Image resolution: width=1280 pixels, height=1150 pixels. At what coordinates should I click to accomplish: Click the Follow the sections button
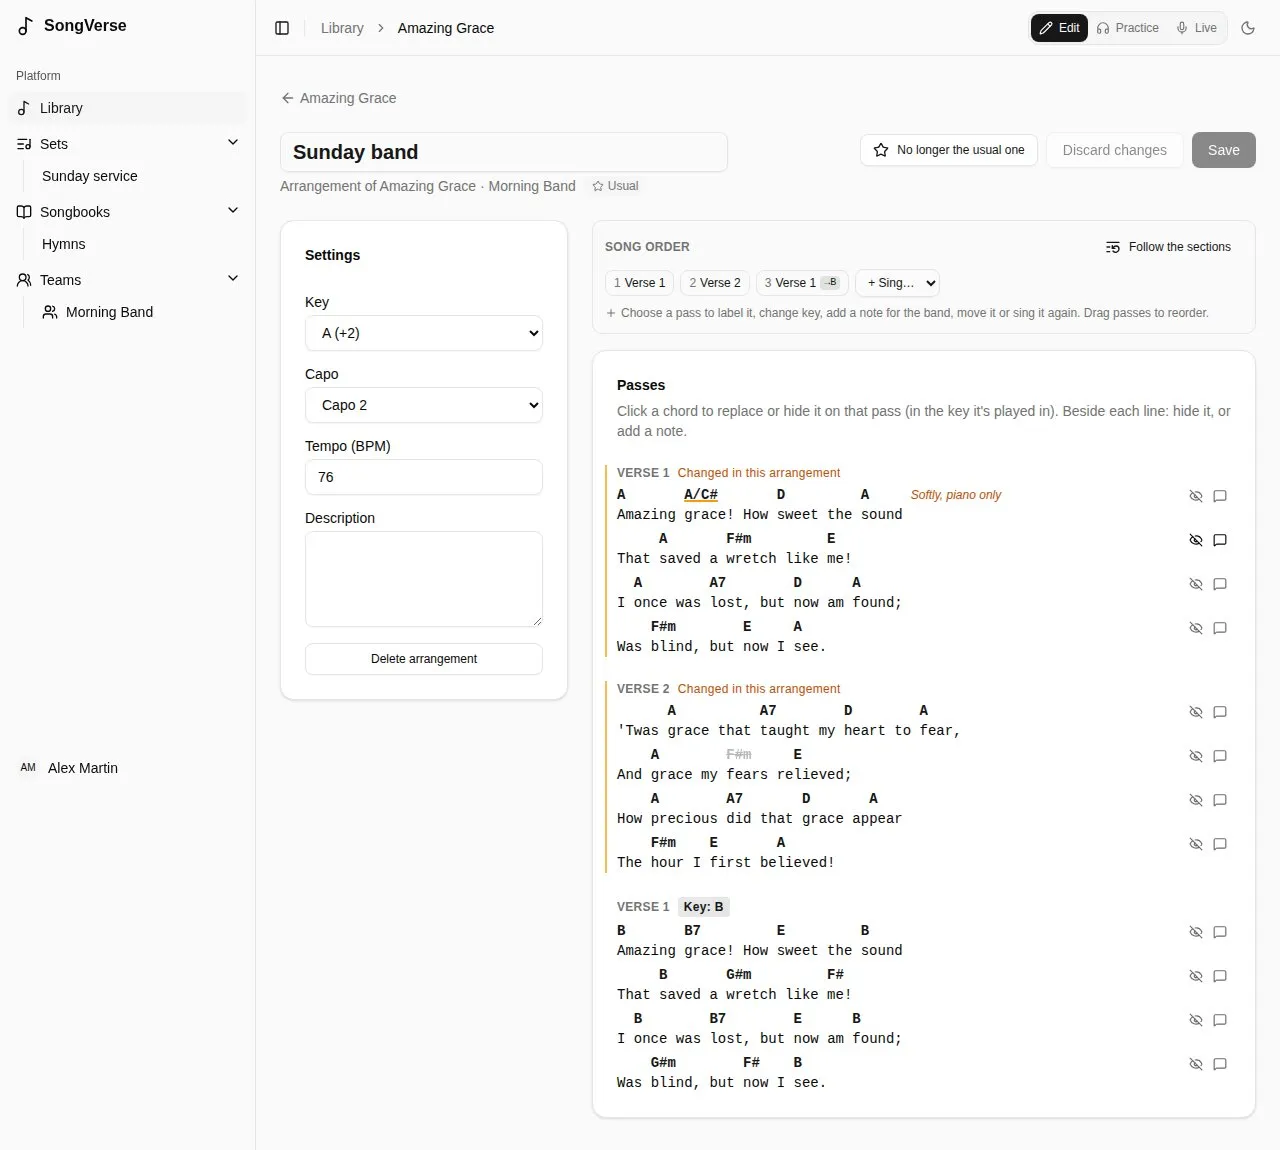pyautogui.click(x=1168, y=247)
